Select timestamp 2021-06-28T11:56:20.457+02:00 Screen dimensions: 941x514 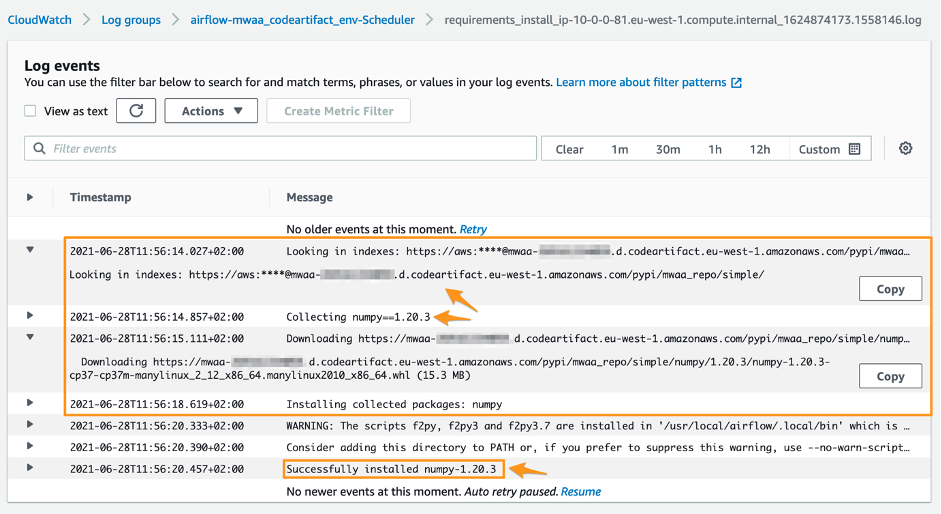point(157,469)
